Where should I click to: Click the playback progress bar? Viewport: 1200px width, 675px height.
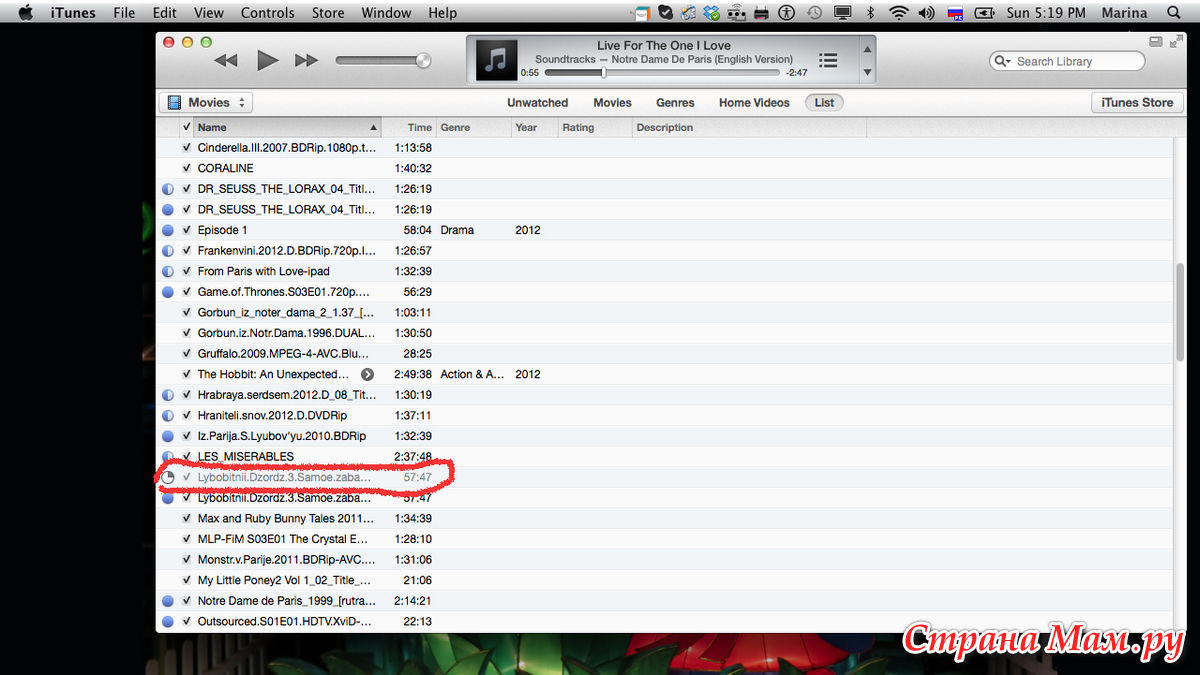[x=661, y=73]
